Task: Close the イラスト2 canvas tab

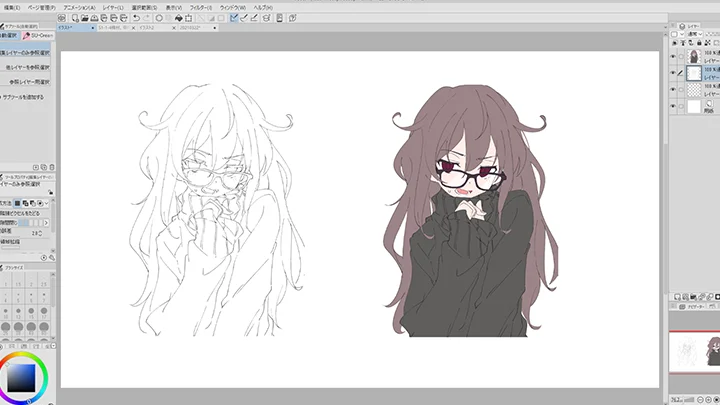Action: (174, 28)
